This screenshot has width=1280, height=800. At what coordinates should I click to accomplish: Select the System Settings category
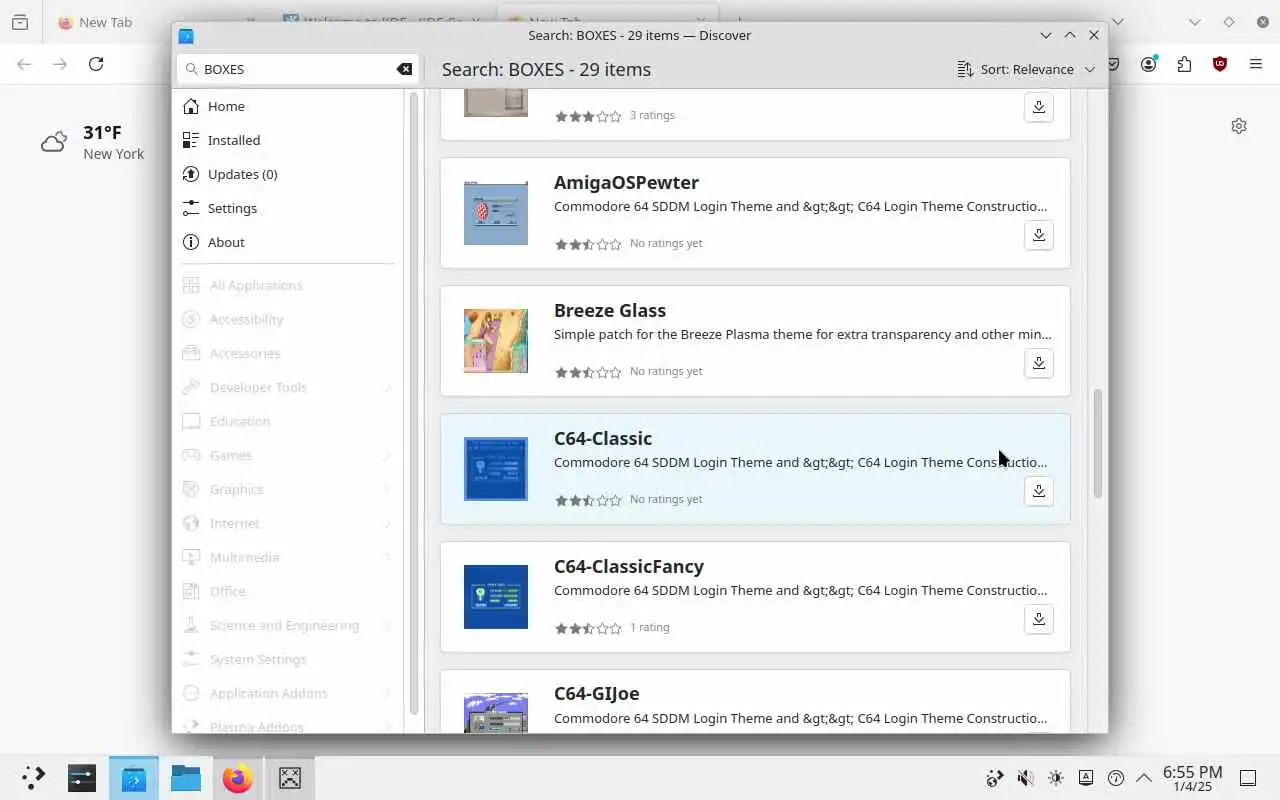pos(289,659)
